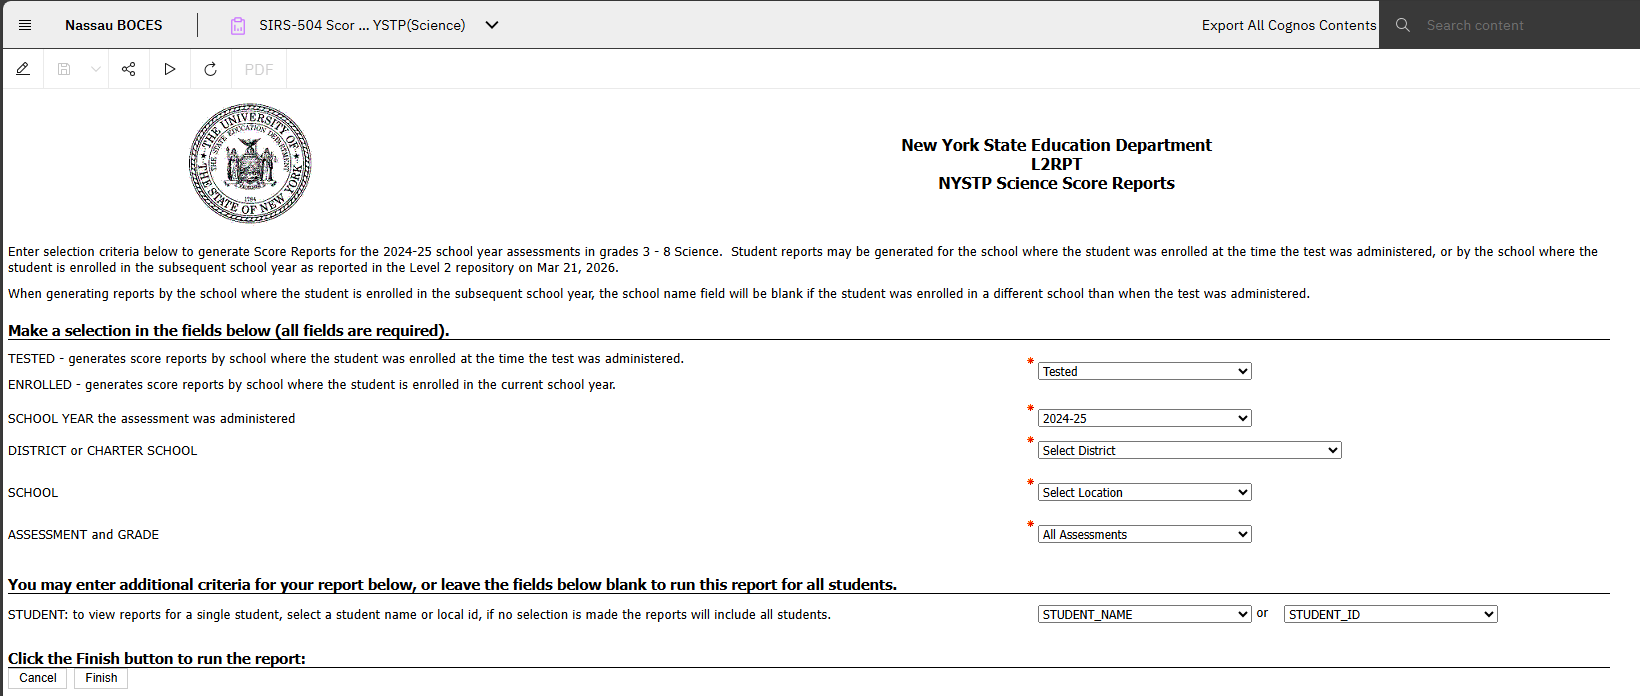The width and height of the screenshot is (1640, 696).
Task: Open the hamburger navigation menu
Action: point(25,25)
